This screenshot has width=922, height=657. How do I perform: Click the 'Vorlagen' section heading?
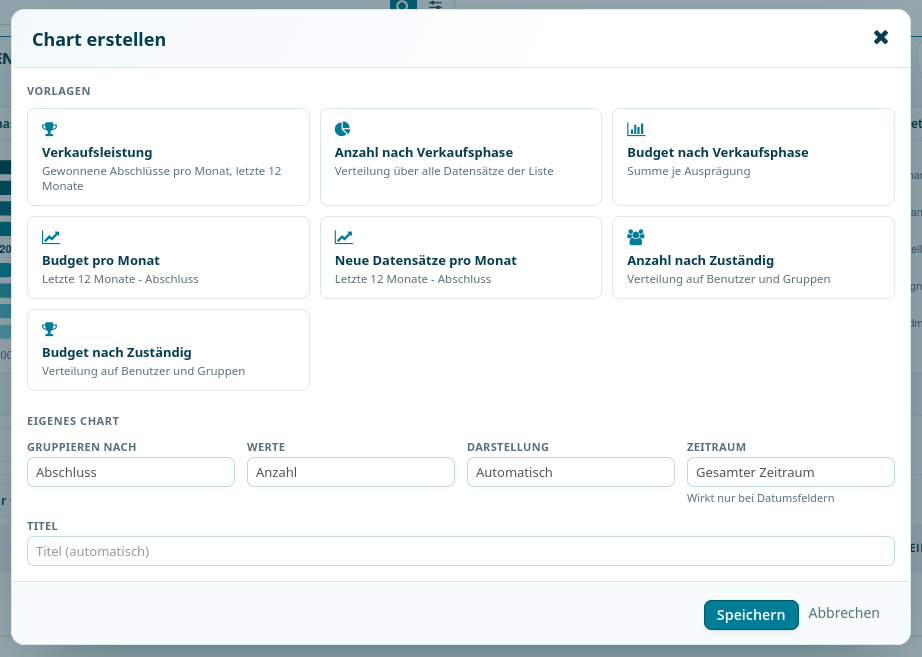point(59,91)
